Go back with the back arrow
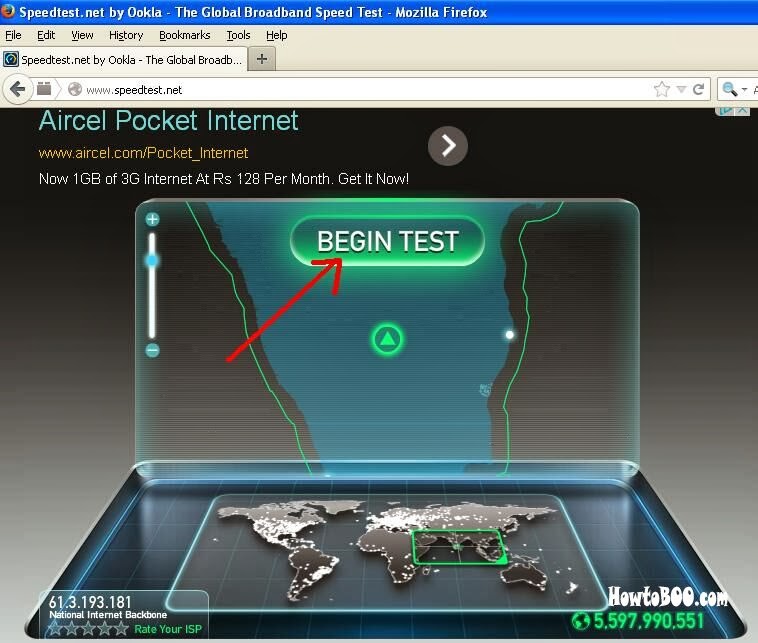758x643 pixels. click(18, 89)
